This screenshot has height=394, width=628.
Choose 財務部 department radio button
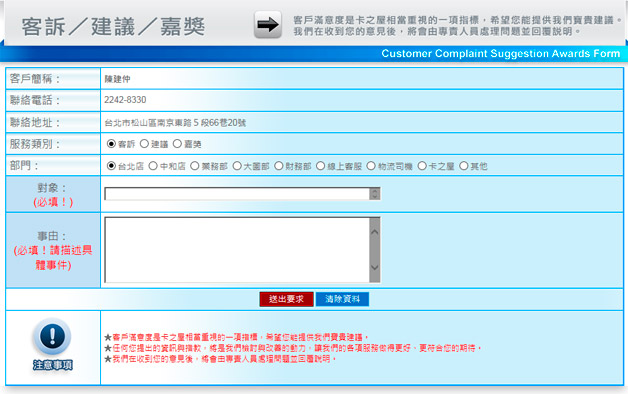tap(279, 166)
